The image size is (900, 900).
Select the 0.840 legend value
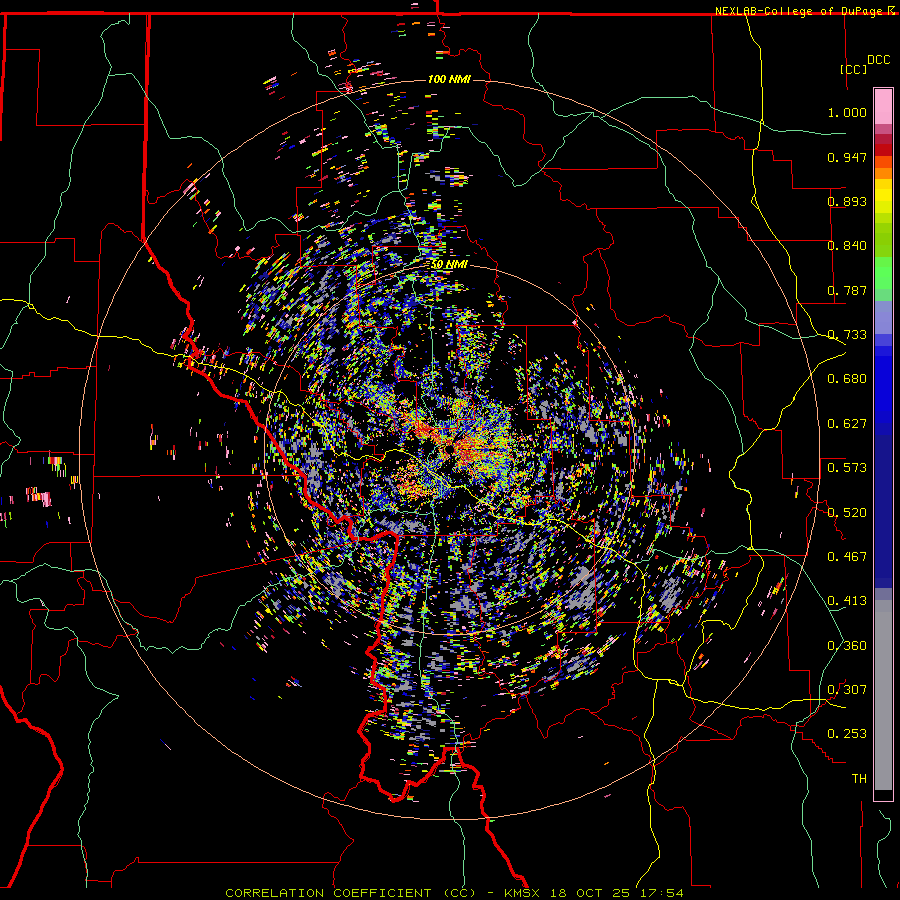(847, 245)
